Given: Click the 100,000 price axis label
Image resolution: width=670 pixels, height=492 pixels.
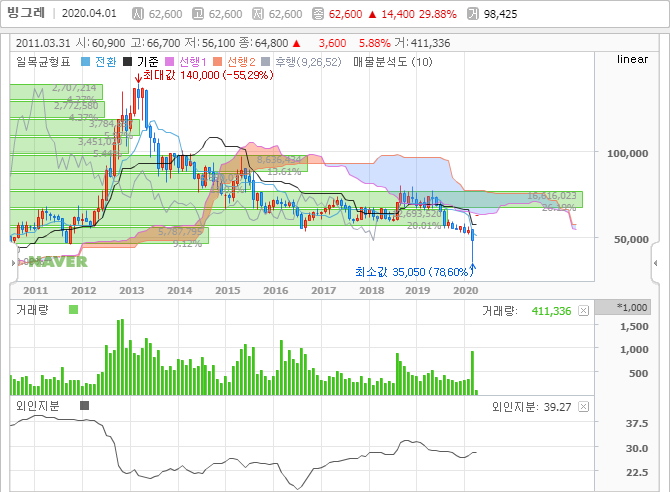Looking at the screenshot, I should [x=627, y=153].
